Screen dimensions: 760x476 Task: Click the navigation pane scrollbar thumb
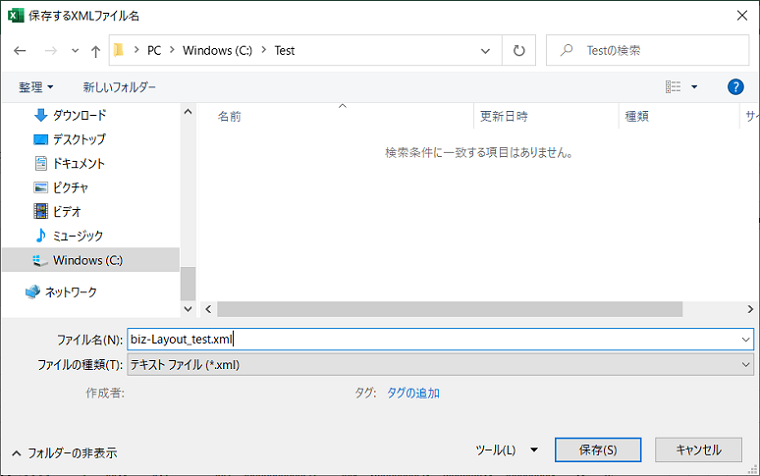[x=188, y=284]
